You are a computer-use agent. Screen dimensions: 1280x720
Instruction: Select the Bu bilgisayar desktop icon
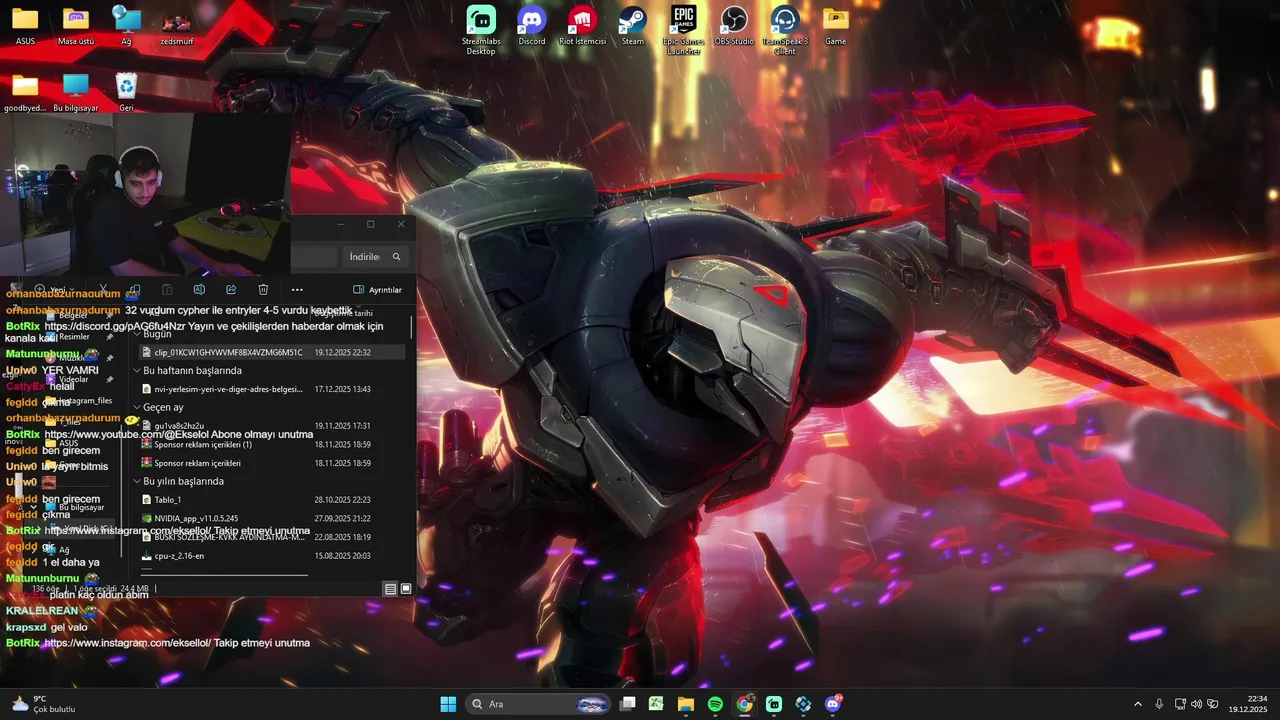point(76,91)
